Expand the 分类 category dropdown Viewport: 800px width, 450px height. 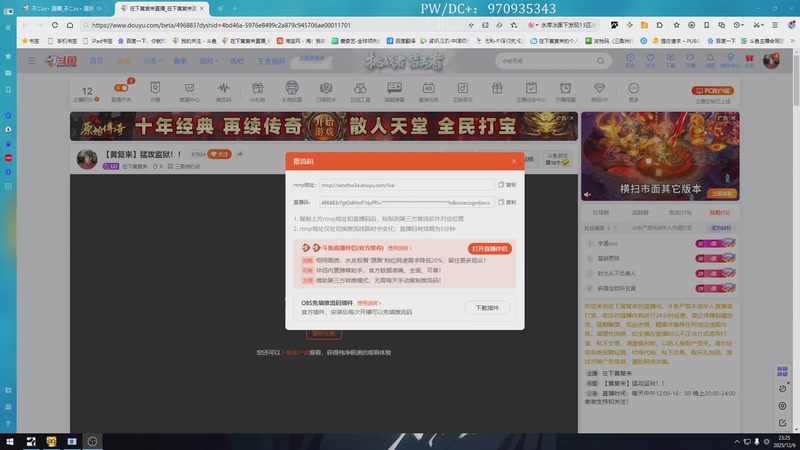coord(152,61)
